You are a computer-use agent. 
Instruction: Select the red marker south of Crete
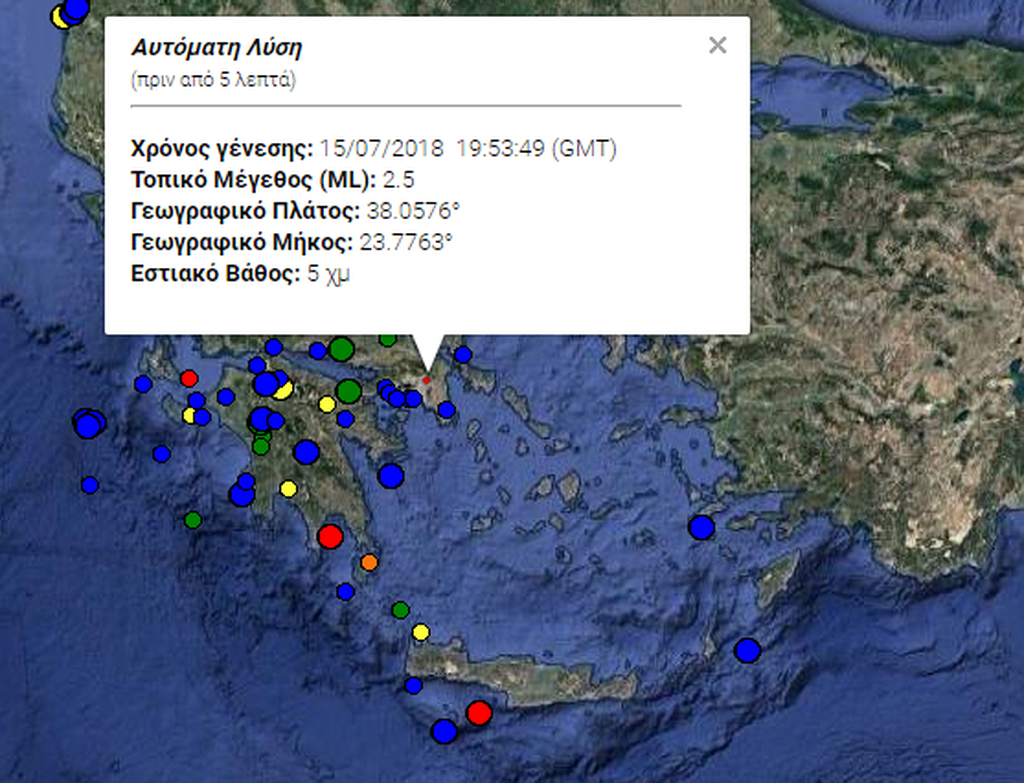tap(479, 713)
